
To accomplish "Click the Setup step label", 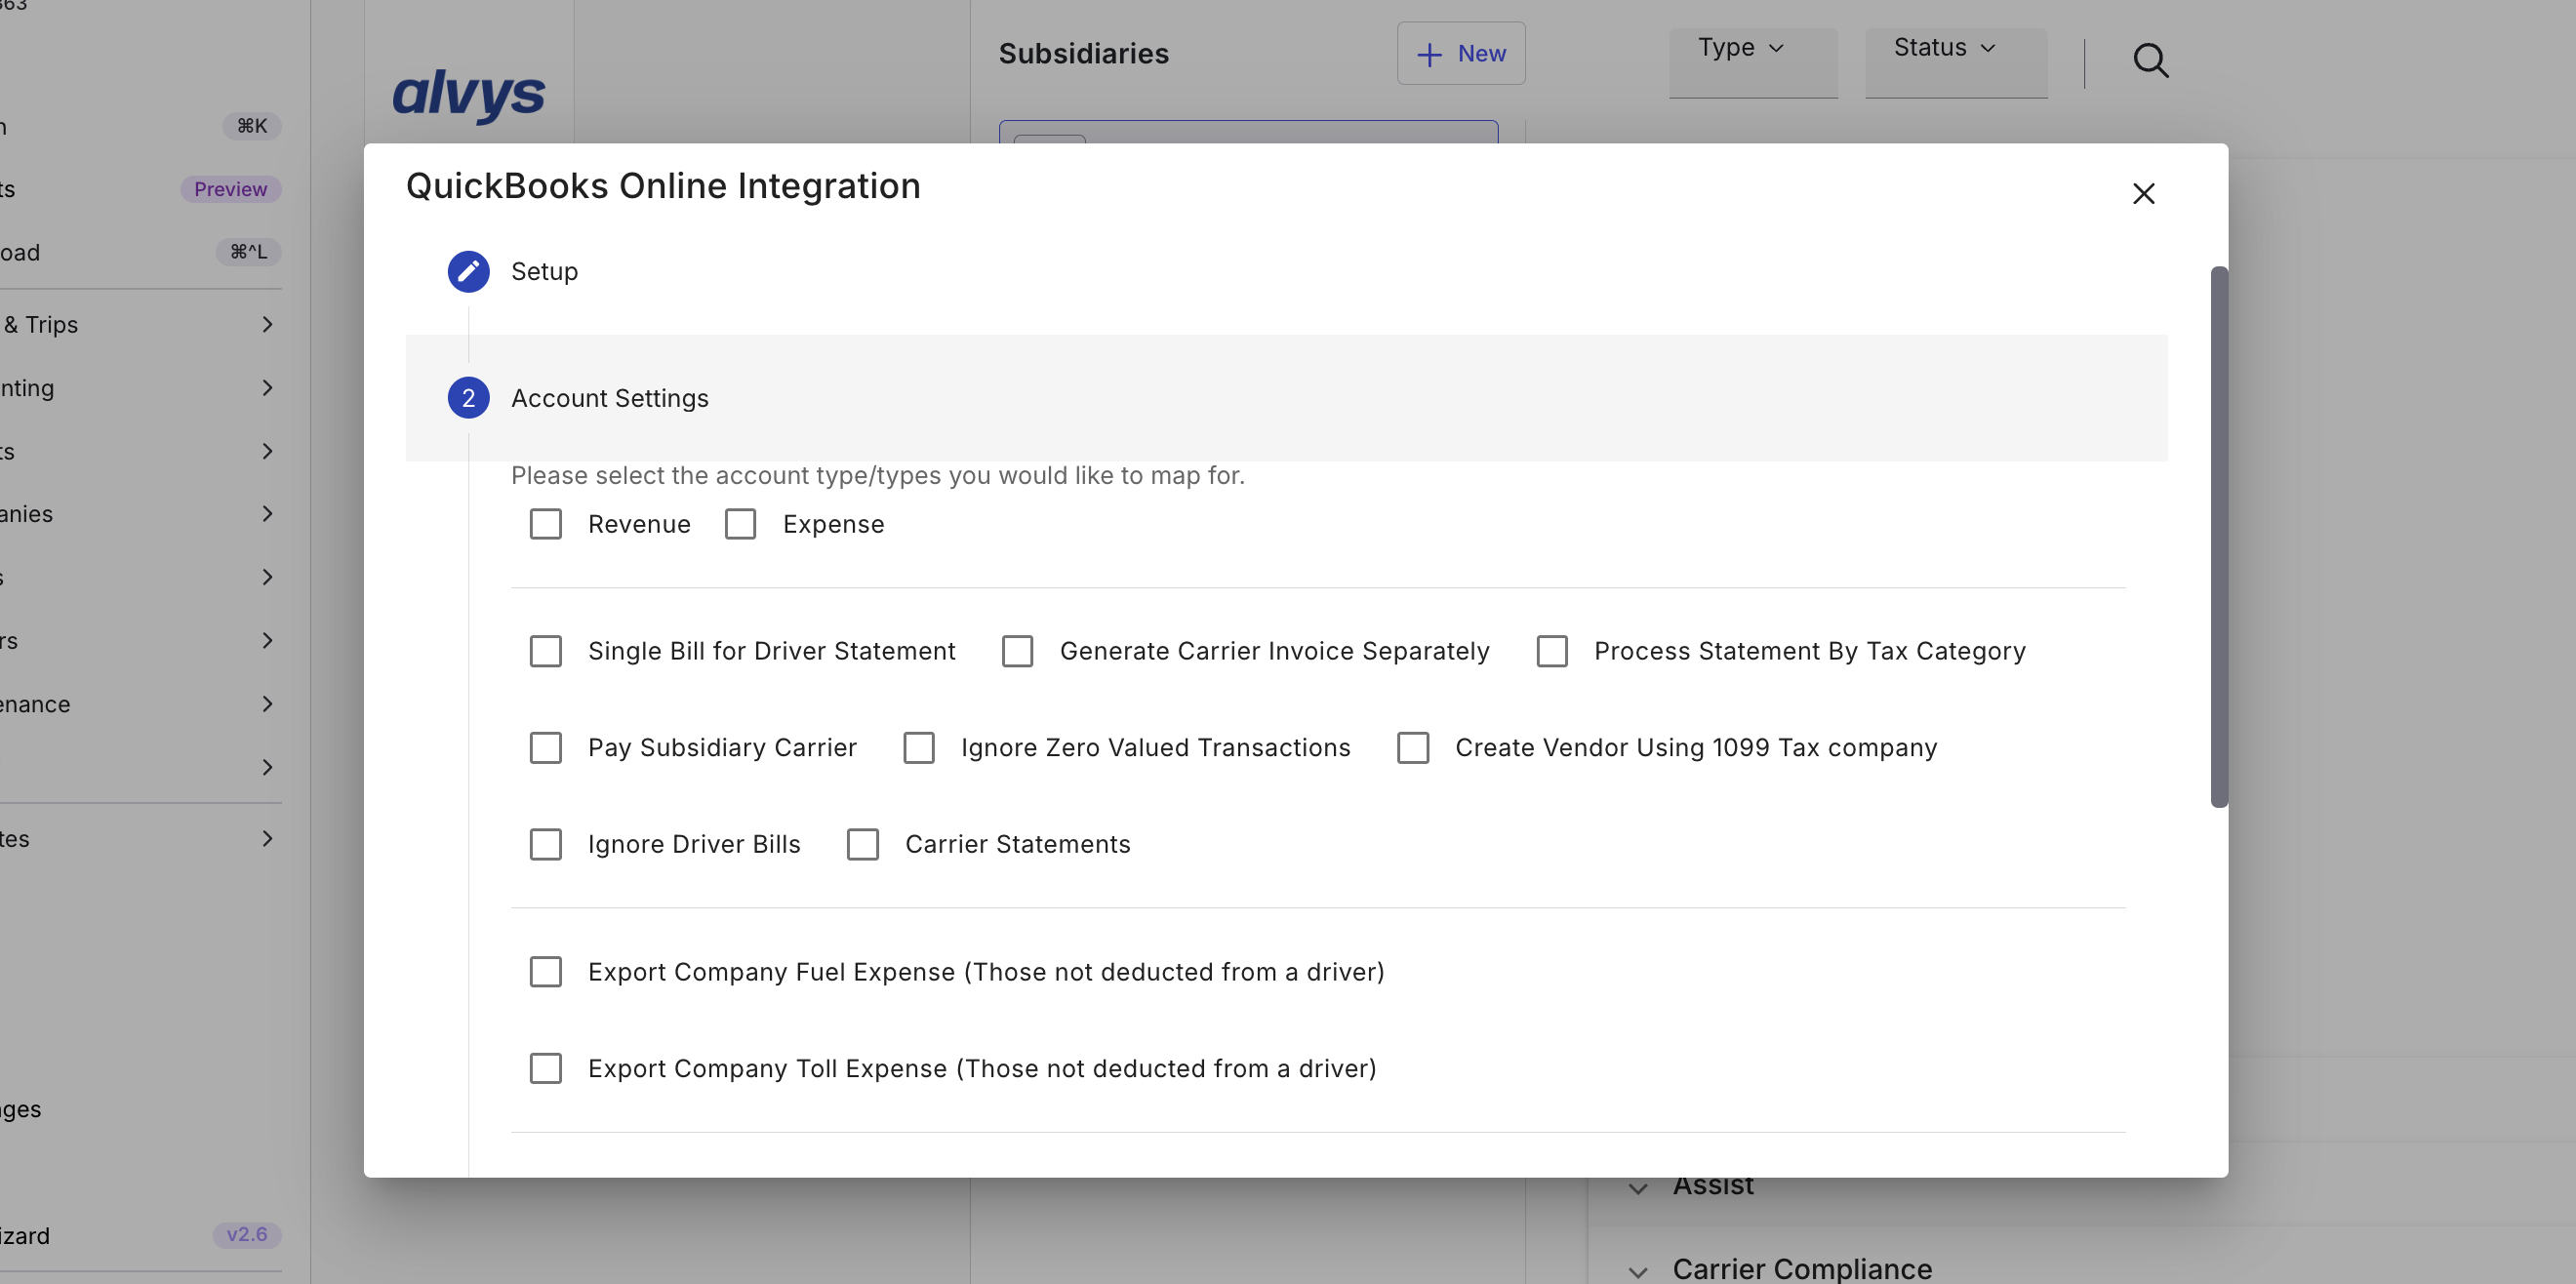I will click(544, 272).
